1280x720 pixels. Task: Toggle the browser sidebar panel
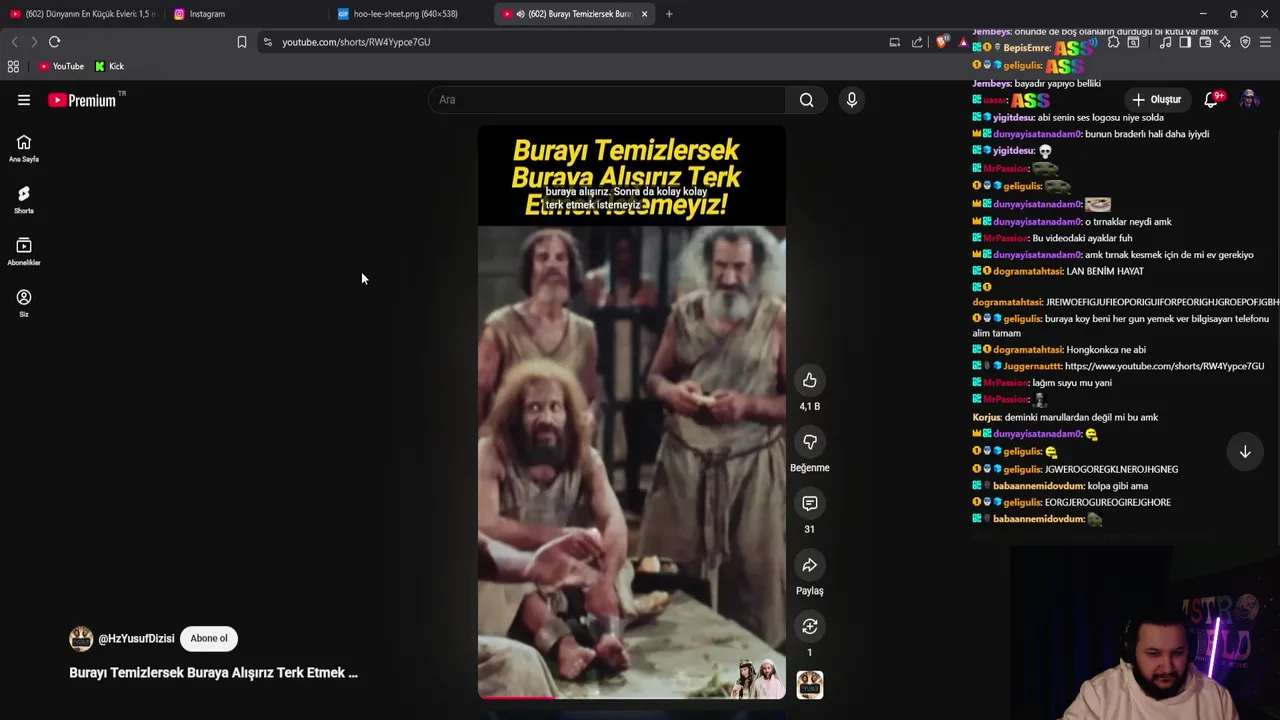pos(1185,42)
